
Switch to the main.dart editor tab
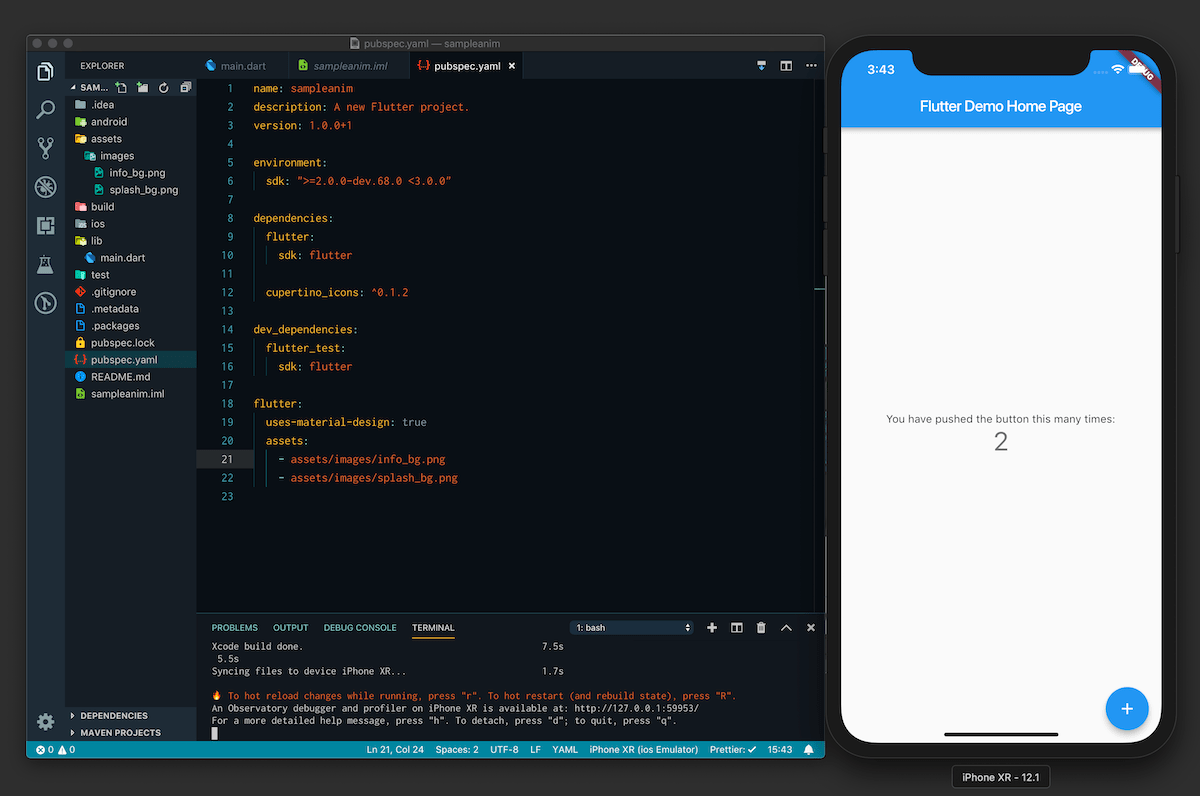[241, 66]
